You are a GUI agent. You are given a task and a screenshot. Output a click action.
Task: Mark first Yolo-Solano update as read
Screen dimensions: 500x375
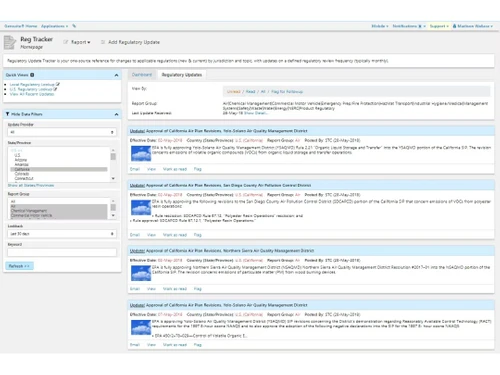[x=175, y=169]
